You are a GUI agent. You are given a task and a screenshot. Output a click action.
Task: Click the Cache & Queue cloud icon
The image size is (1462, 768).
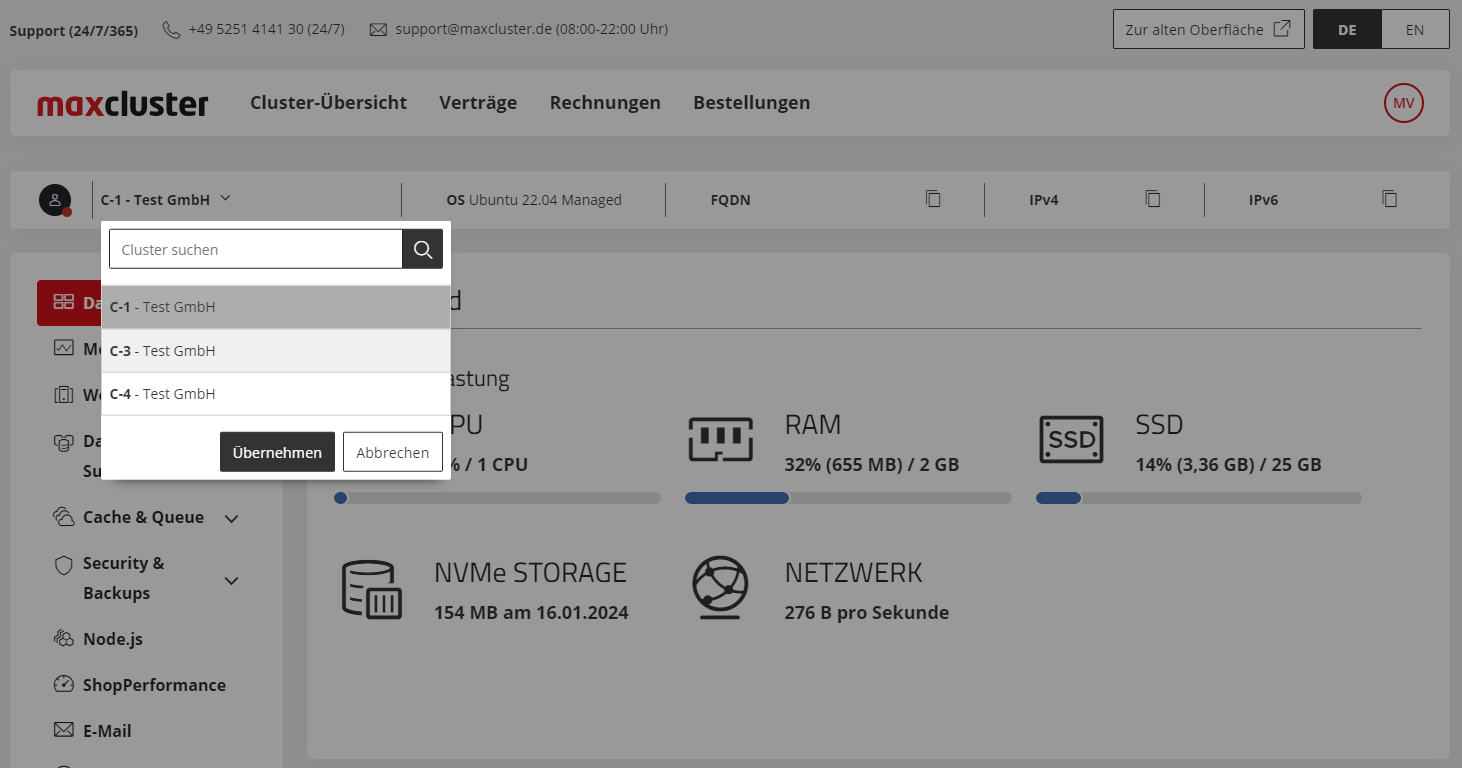(64, 517)
